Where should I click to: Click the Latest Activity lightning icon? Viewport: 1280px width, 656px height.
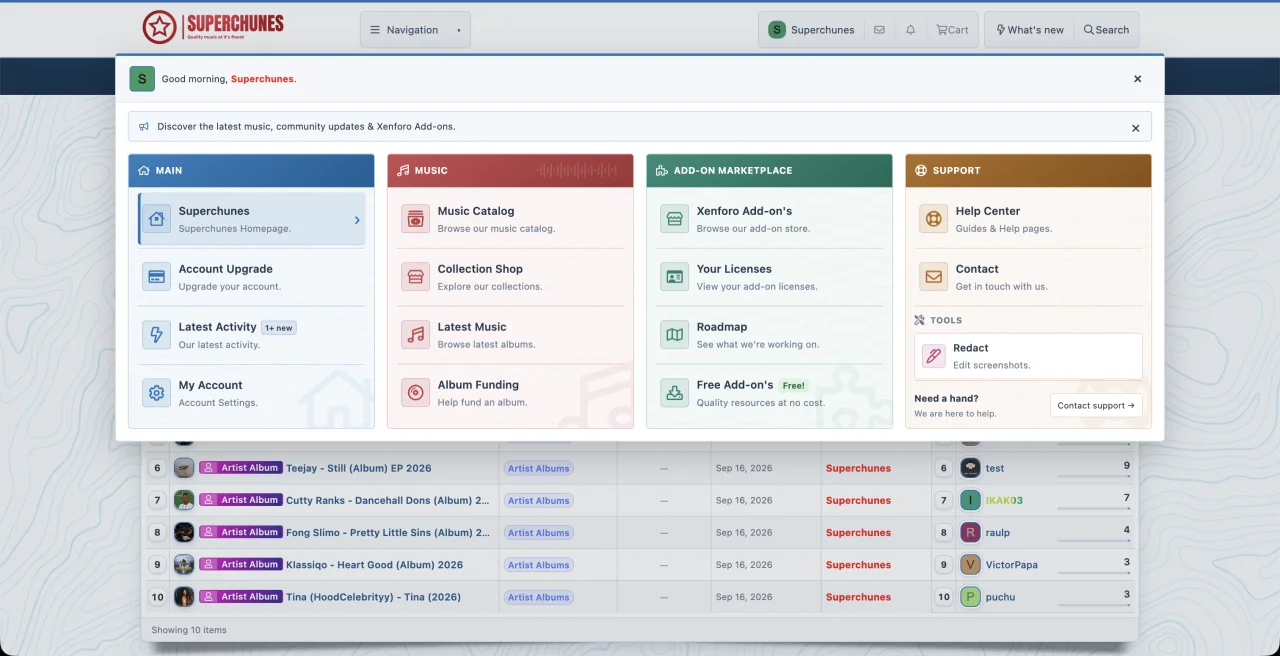tap(157, 335)
